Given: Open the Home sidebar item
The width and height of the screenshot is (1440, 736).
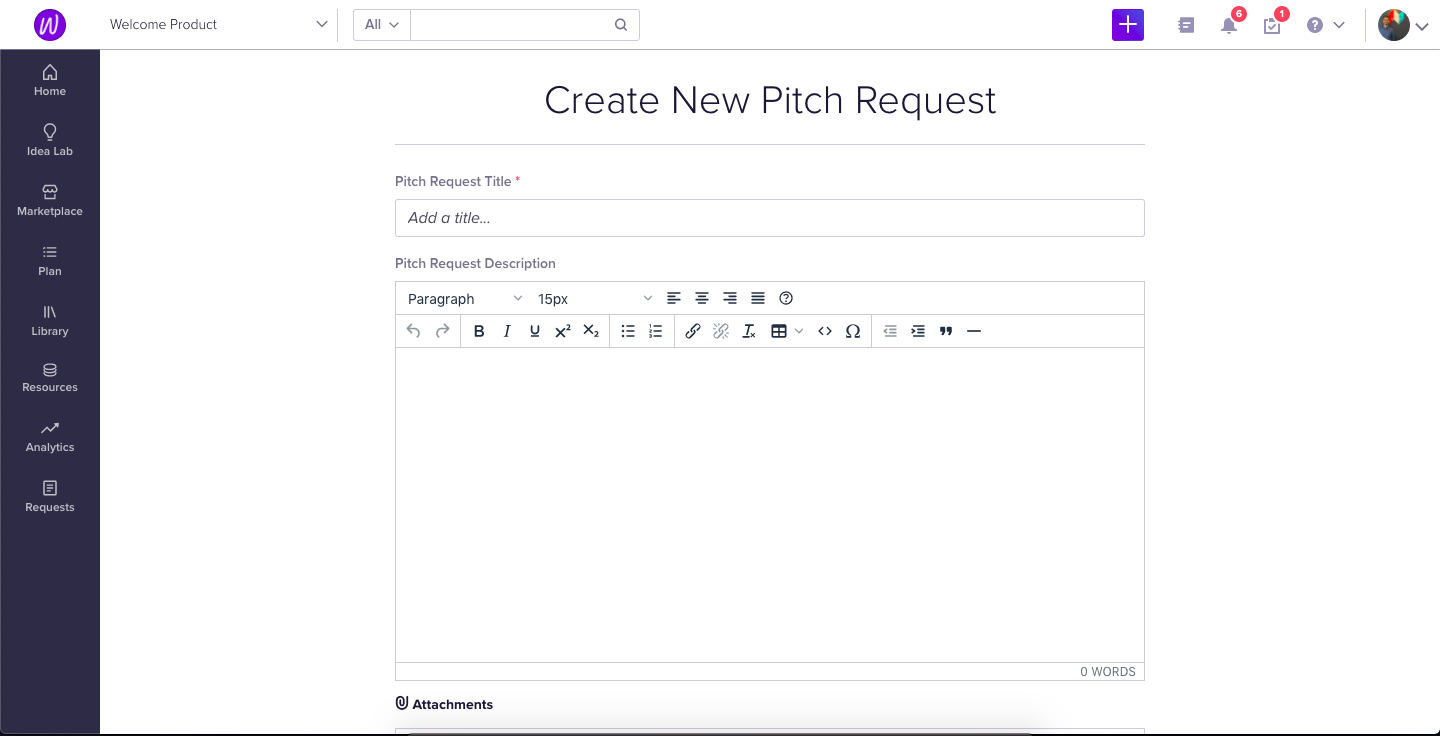Looking at the screenshot, I should (x=50, y=80).
